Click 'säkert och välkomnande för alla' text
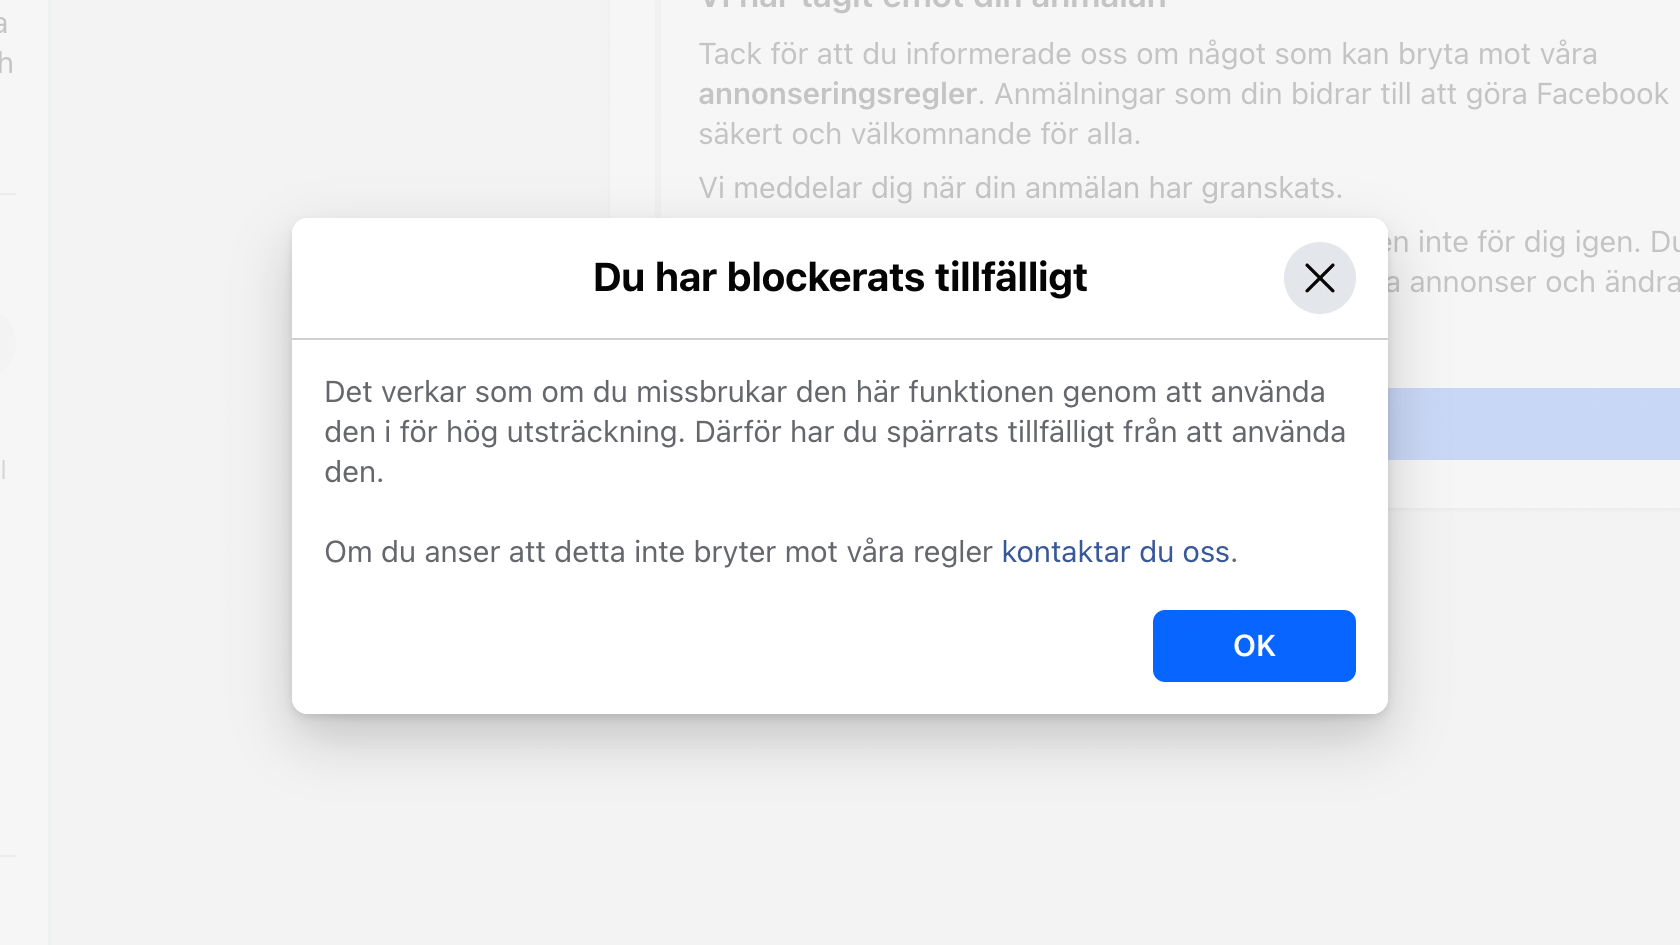1680x945 pixels. pos(919,134)
